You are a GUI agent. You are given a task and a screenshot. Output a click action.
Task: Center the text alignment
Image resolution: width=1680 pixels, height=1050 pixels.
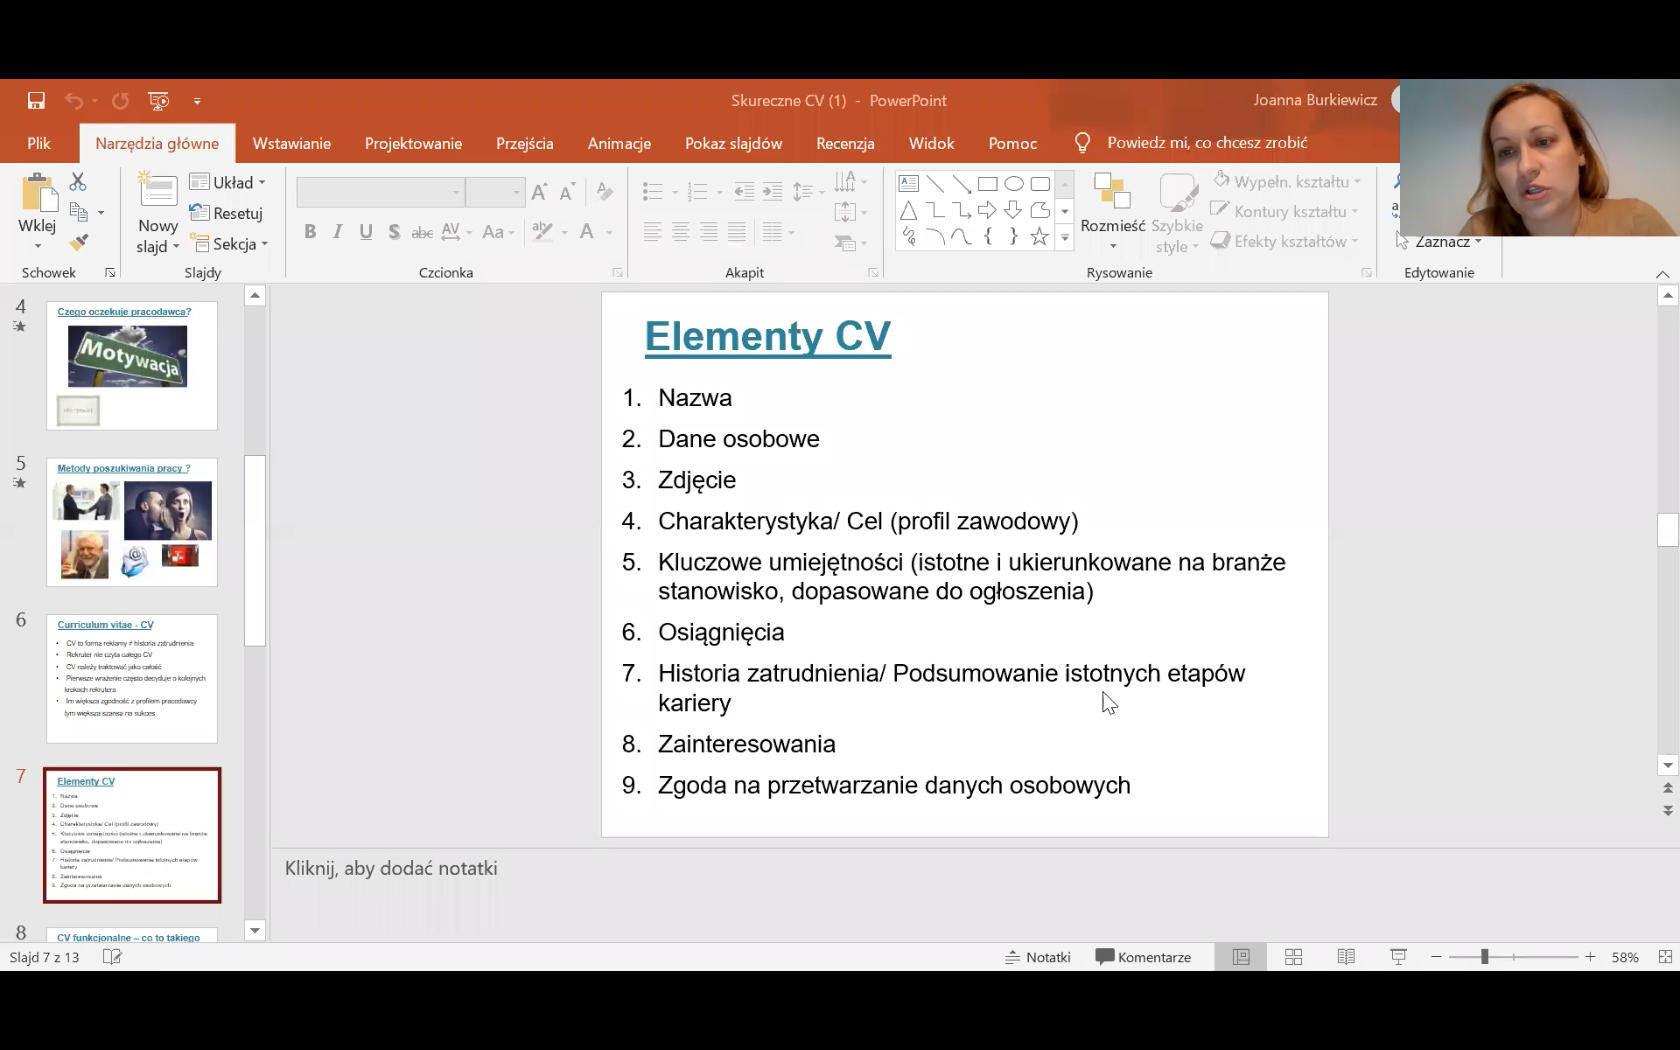[680, 232]
